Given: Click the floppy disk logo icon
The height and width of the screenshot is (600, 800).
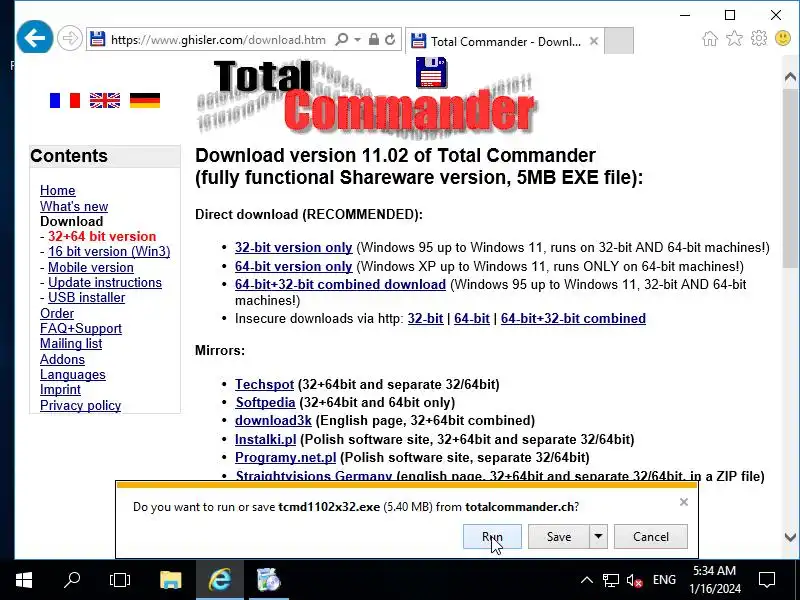Looking at the screenshot, I should (x=431, y=72).
